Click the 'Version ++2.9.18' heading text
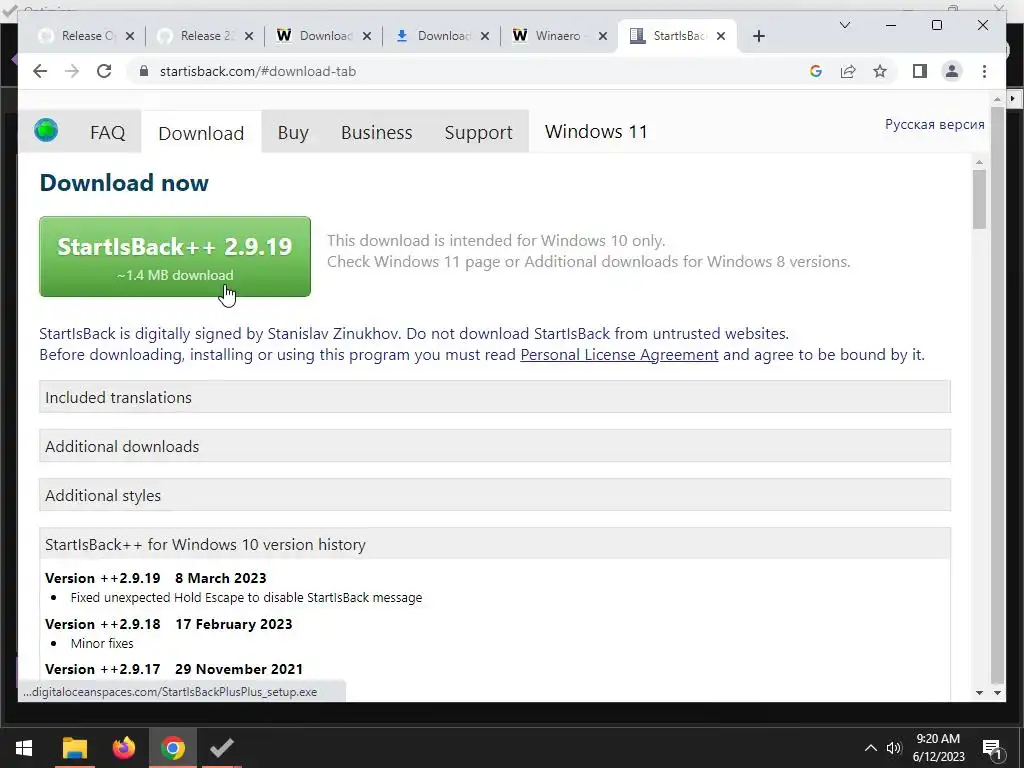Screen dimensions: 1024x768 (x=103, y=624)
